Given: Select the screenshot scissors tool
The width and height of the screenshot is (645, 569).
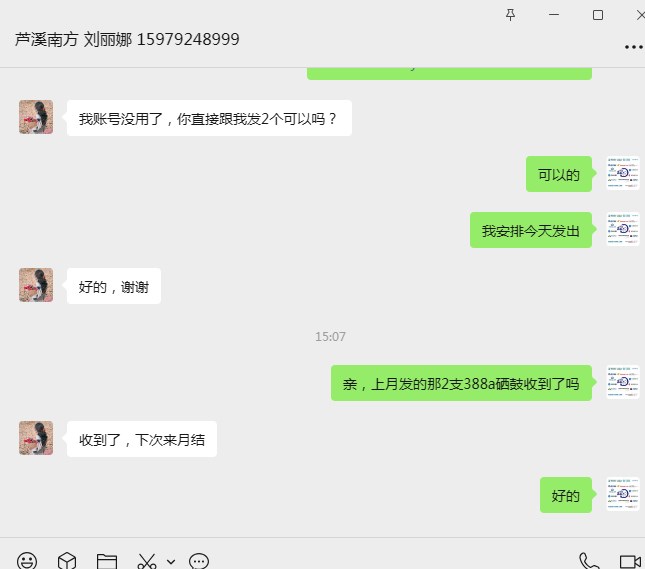Looking at the screenshot, I should [147, 561].
